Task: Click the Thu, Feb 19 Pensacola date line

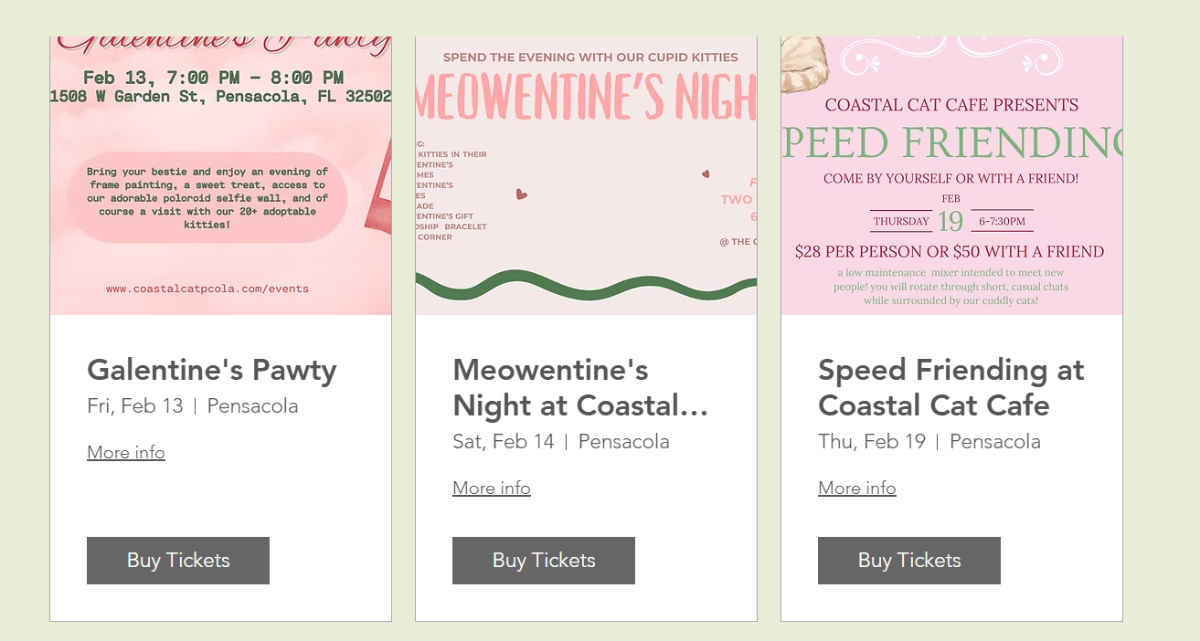Action: [x=929, y=441]
